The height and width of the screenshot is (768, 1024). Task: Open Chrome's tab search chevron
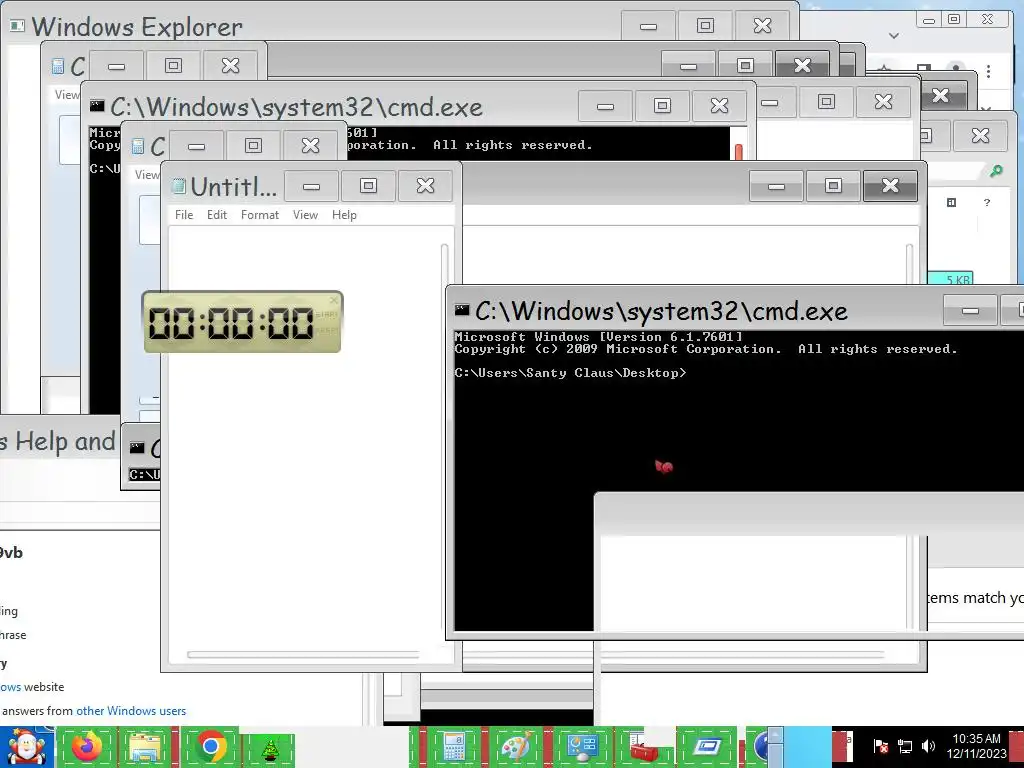pos(893,35)
